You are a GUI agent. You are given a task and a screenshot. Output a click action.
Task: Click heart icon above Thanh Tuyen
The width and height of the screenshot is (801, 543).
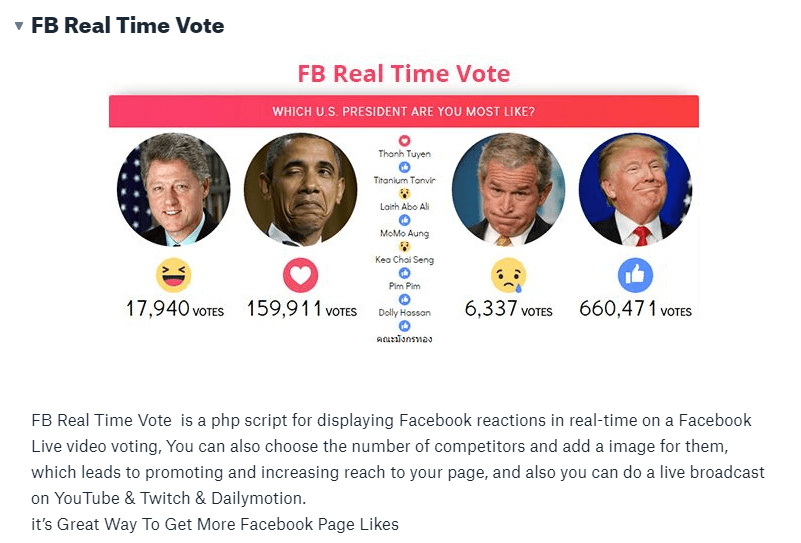coord(404,141)
